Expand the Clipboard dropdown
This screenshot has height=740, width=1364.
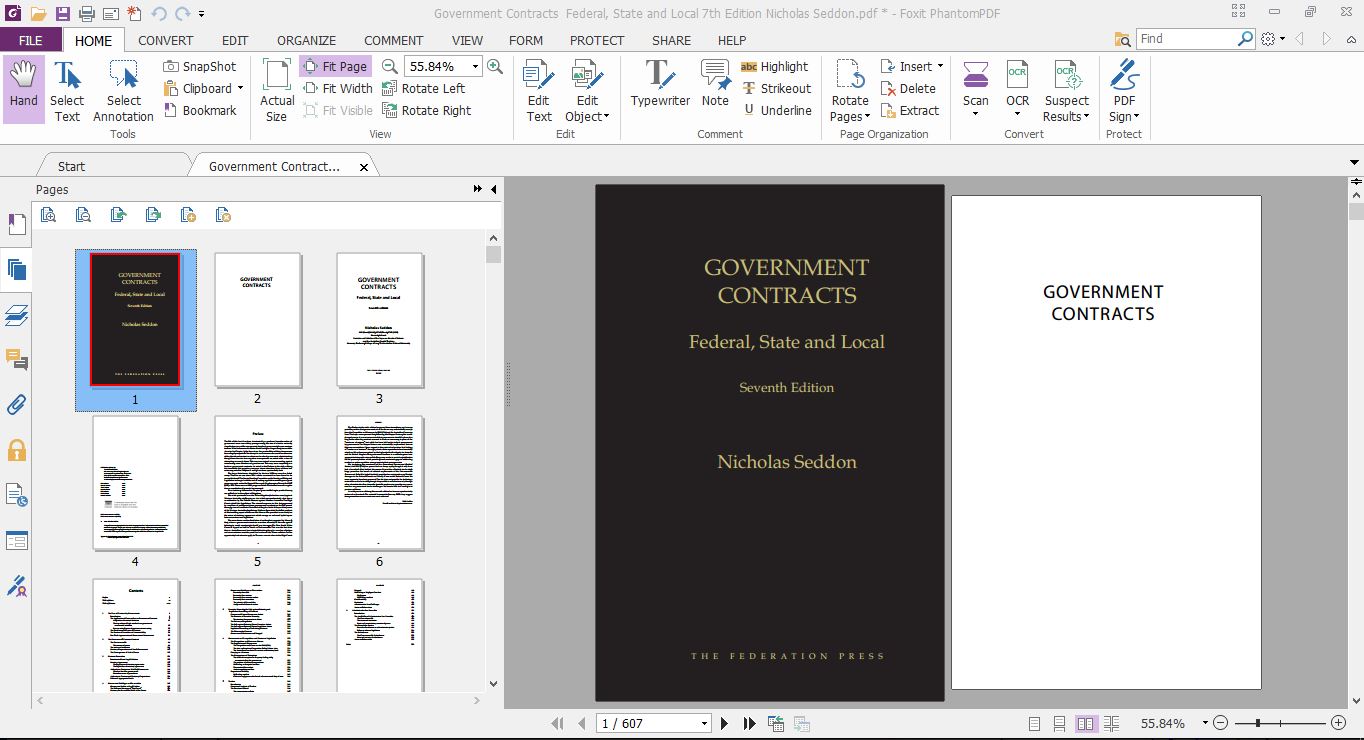tap(240, 88)
